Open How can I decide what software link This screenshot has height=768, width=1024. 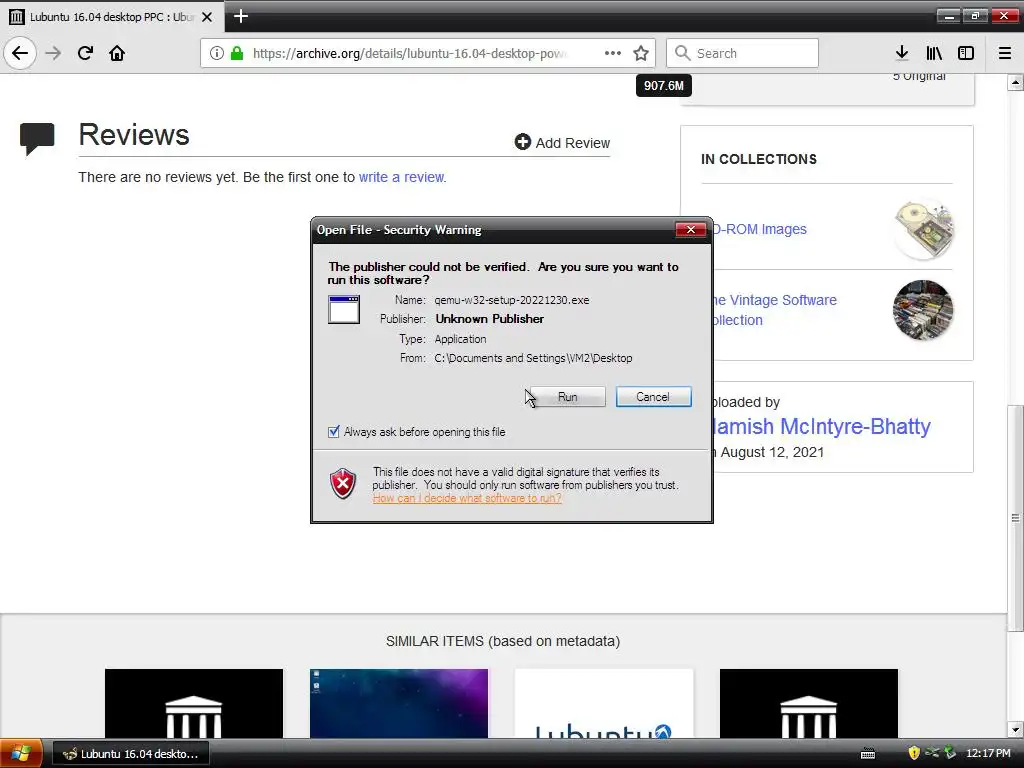pos(467,498)
